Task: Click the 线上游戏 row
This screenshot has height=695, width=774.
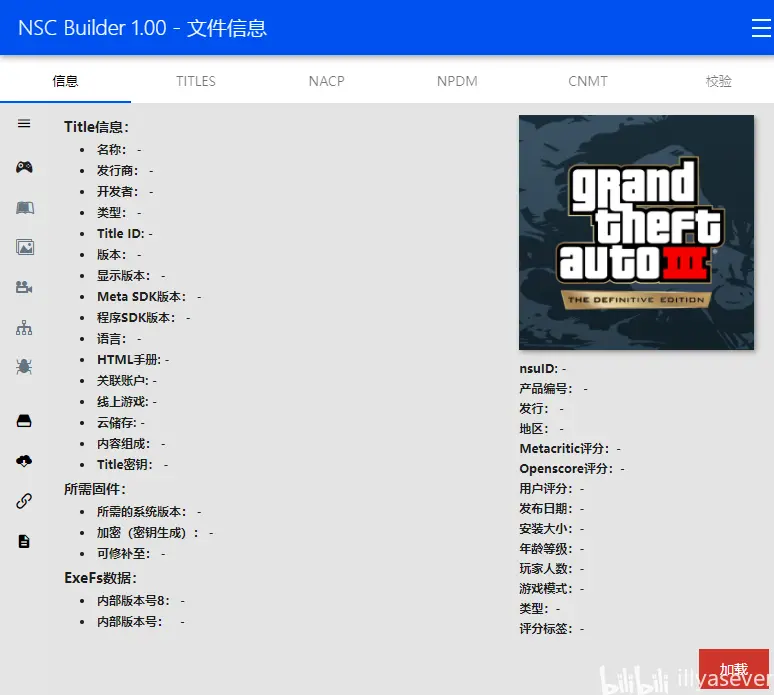Action: click(127, 402)
